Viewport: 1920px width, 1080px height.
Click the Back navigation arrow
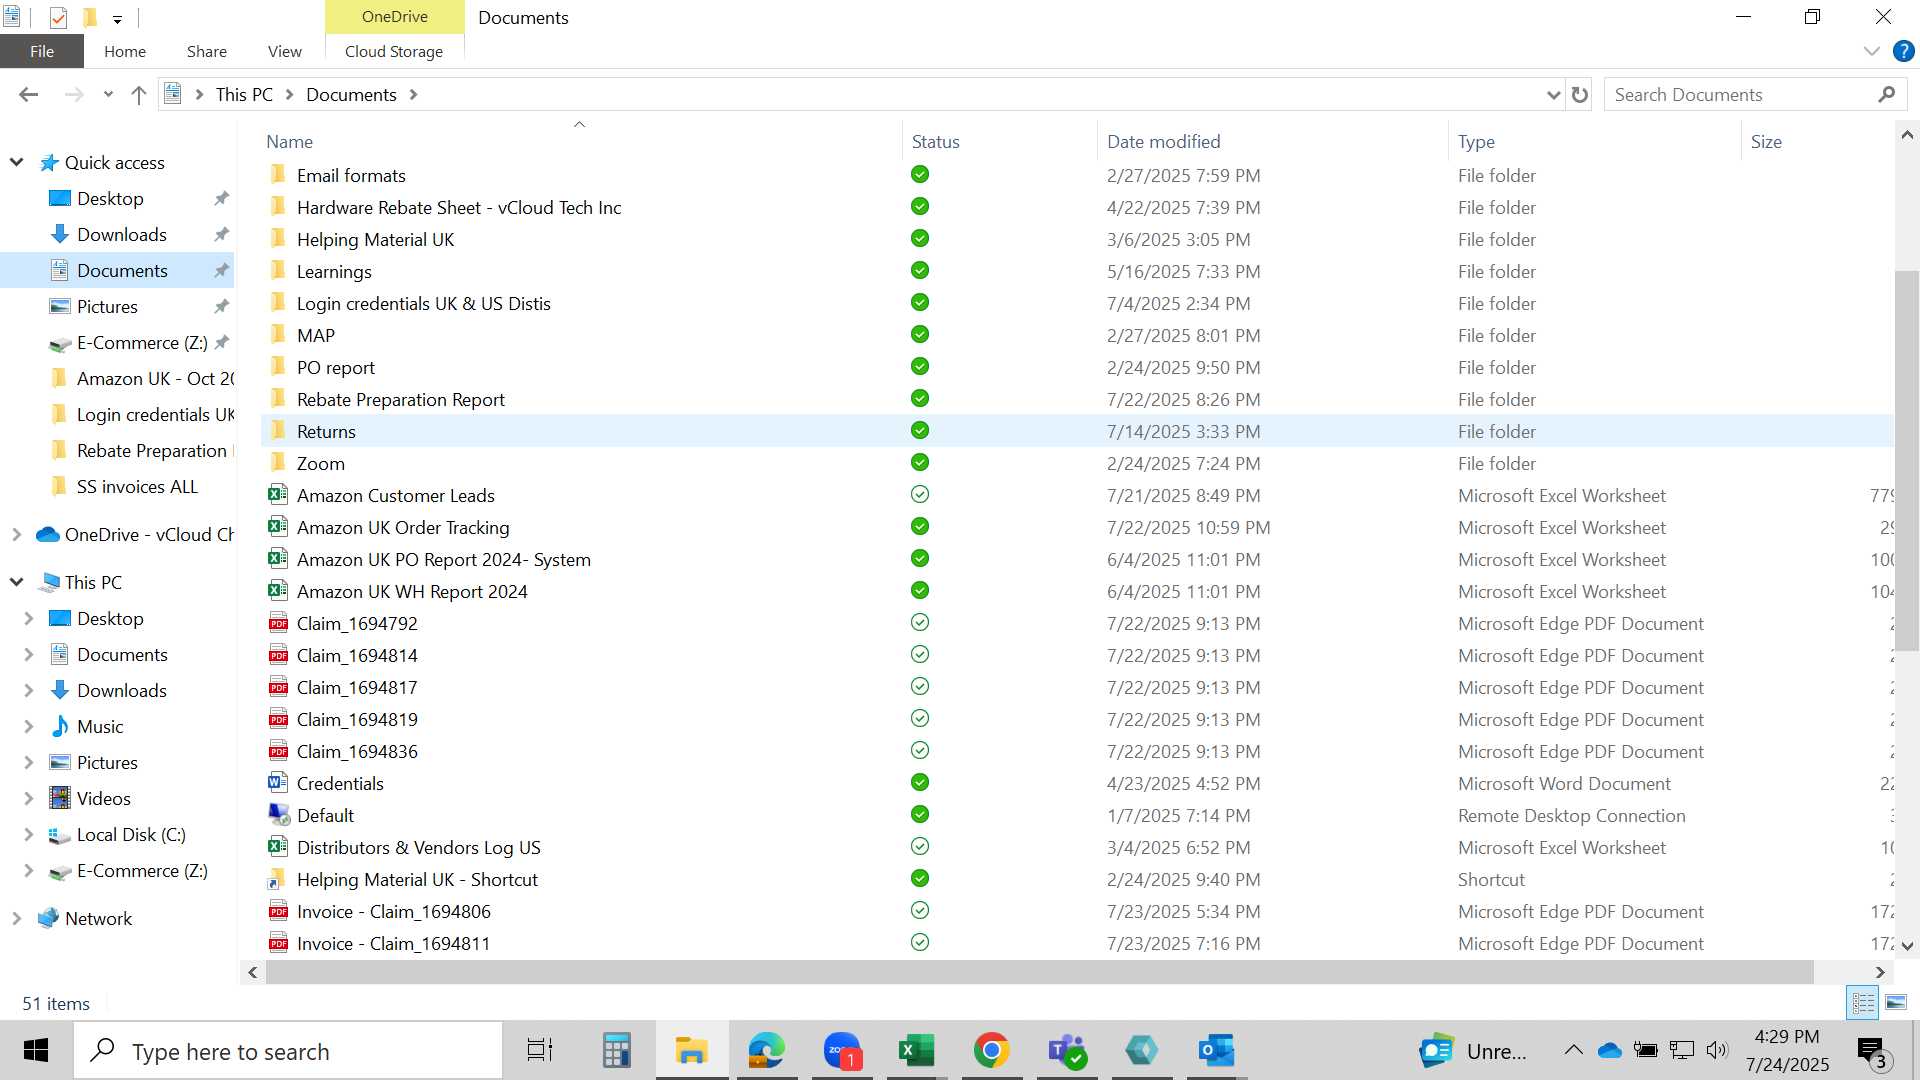click(28, 94)
